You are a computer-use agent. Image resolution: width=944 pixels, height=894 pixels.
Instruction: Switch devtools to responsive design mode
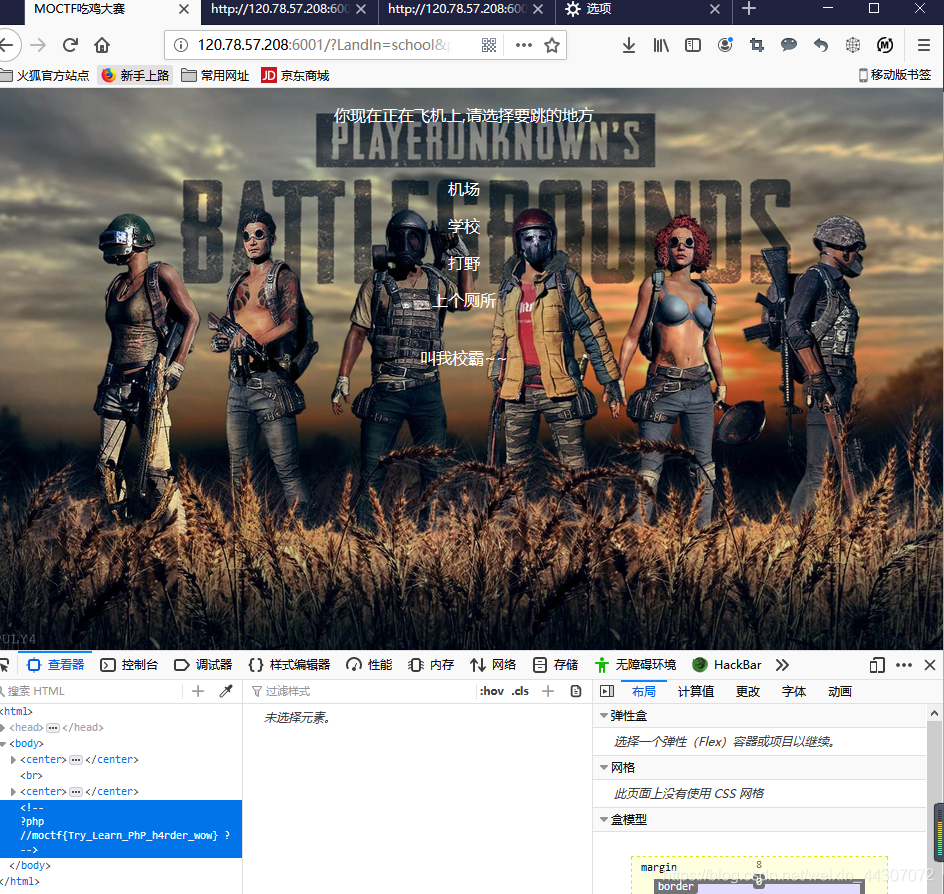[x=877, y=665]
